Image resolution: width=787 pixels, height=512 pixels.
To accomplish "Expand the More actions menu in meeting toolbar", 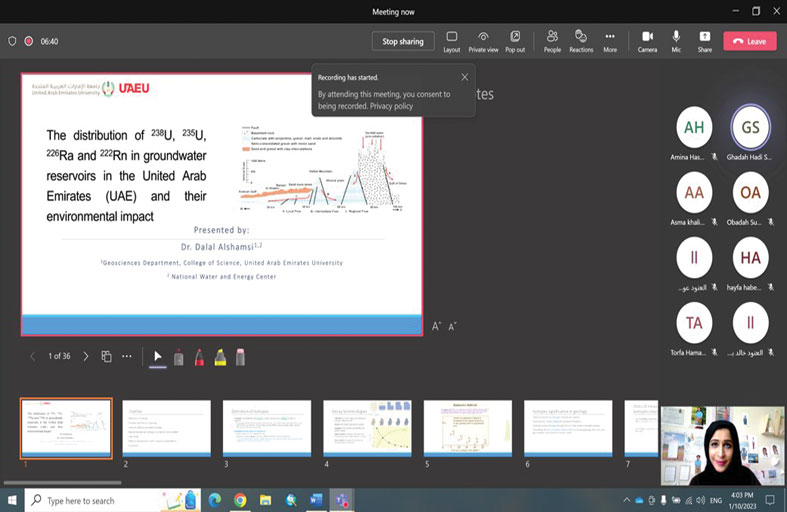I will [x=610, y=40].
